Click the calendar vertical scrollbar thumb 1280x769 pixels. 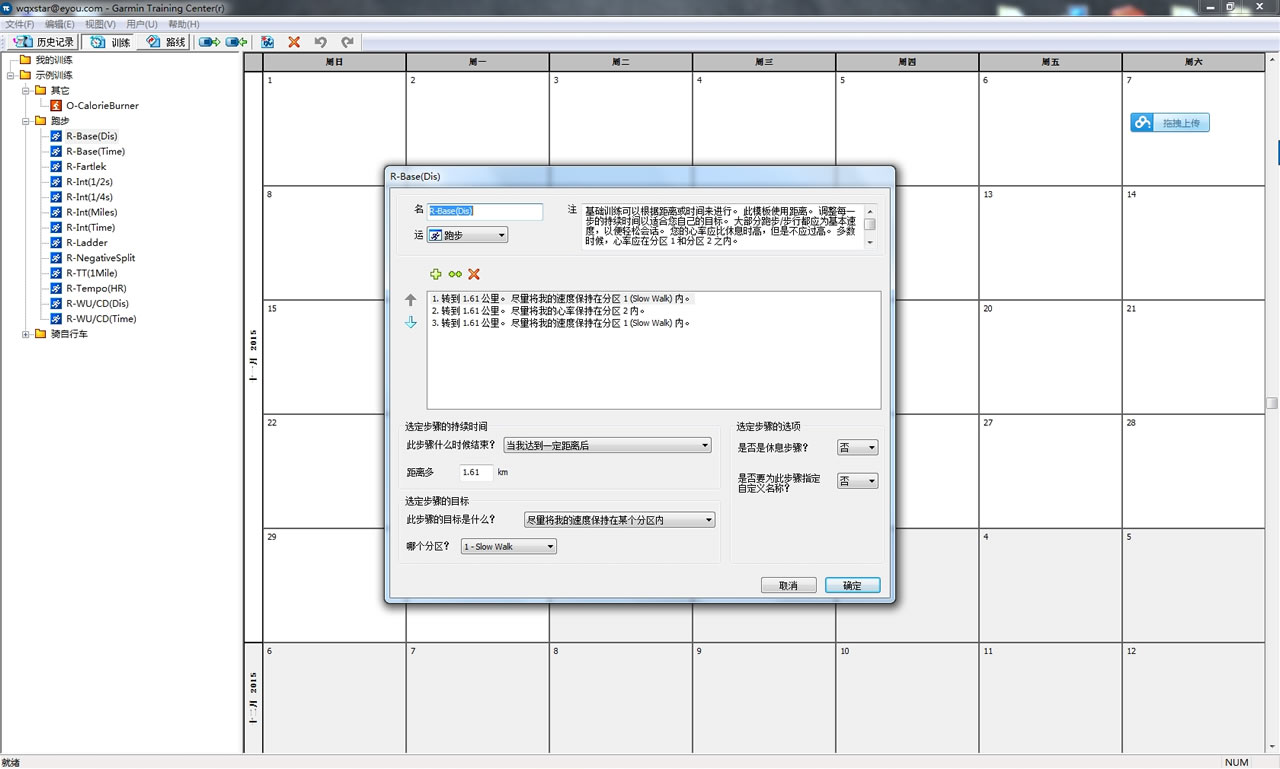(x=1272, y=403)
